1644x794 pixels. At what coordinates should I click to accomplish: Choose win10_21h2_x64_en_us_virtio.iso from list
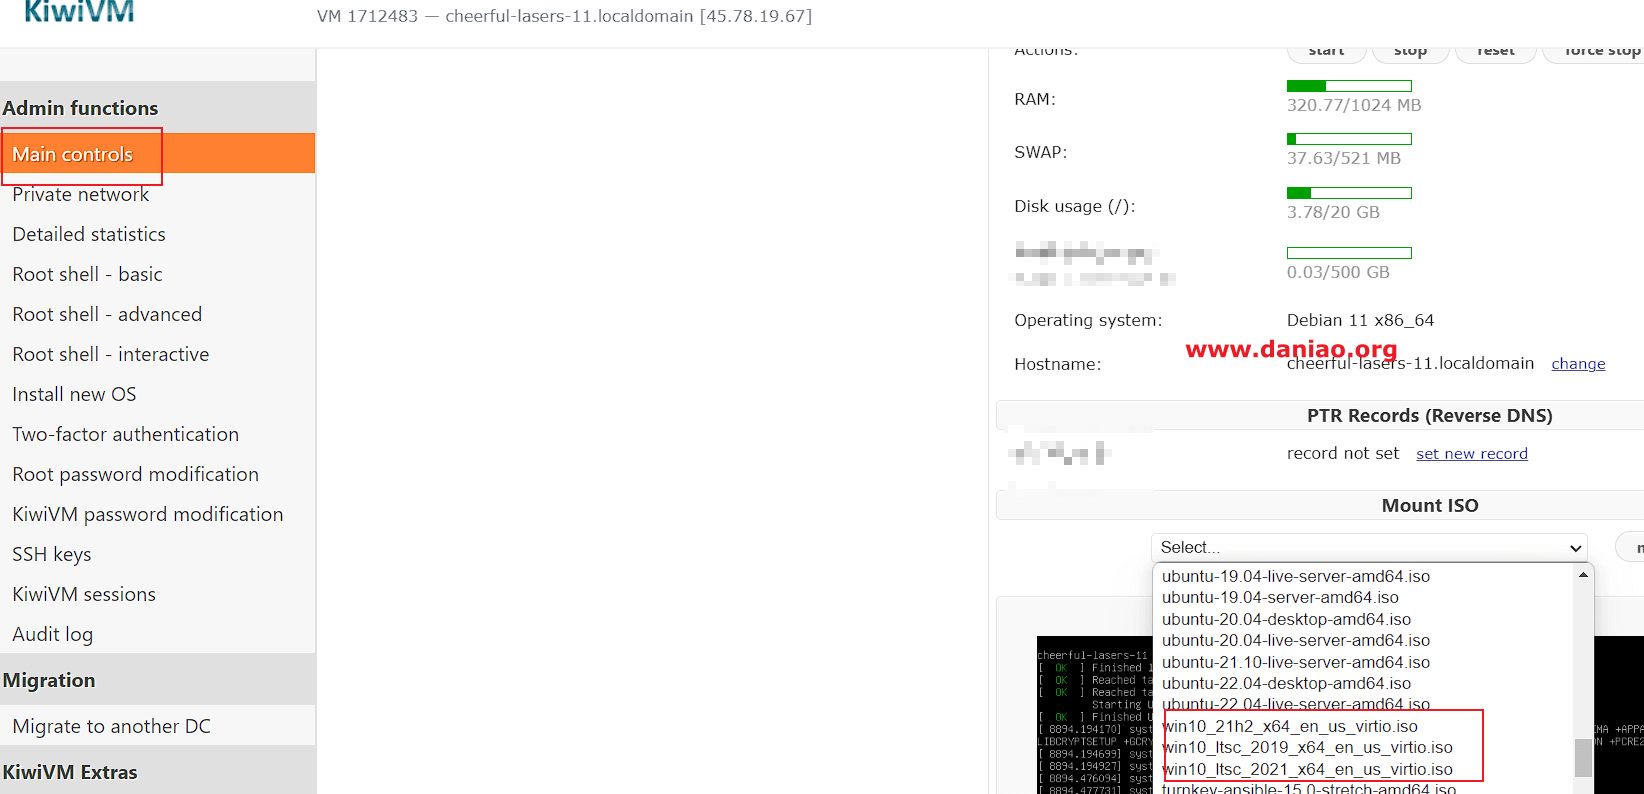(x=1290, y=726)
